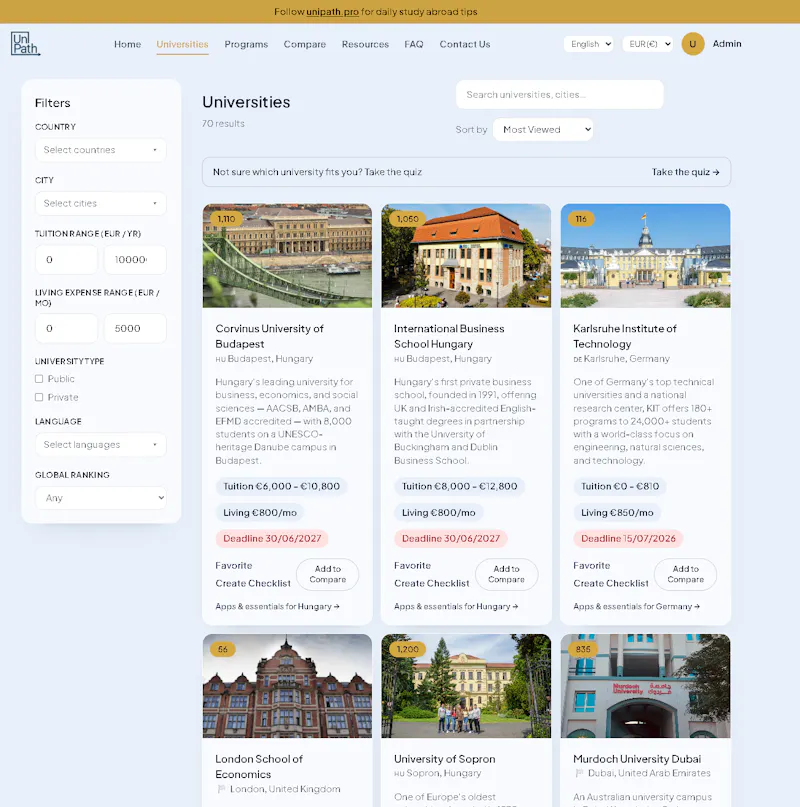Click the 835 views badge on Murdoch card
Screen dimensions: 800x807
pos(583,649)
